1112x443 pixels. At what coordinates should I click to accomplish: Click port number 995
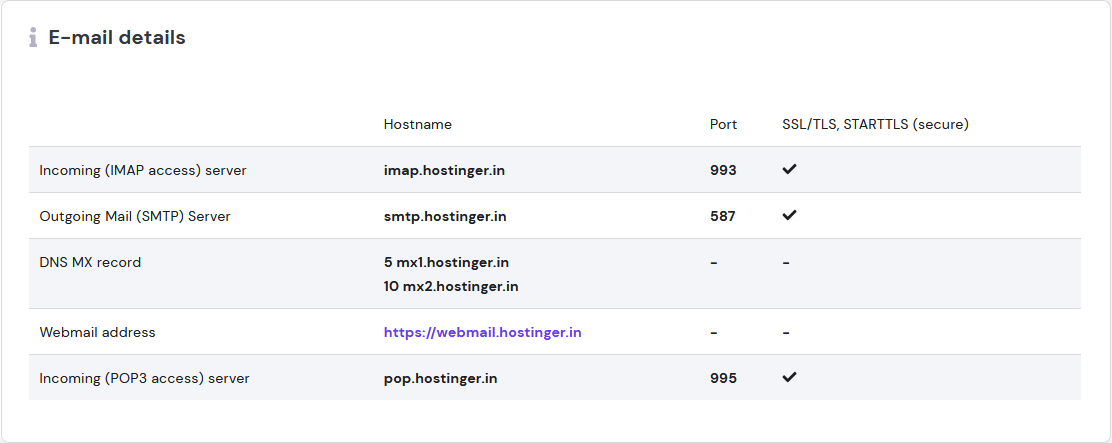pyautogui.click(x=723, y=378)
